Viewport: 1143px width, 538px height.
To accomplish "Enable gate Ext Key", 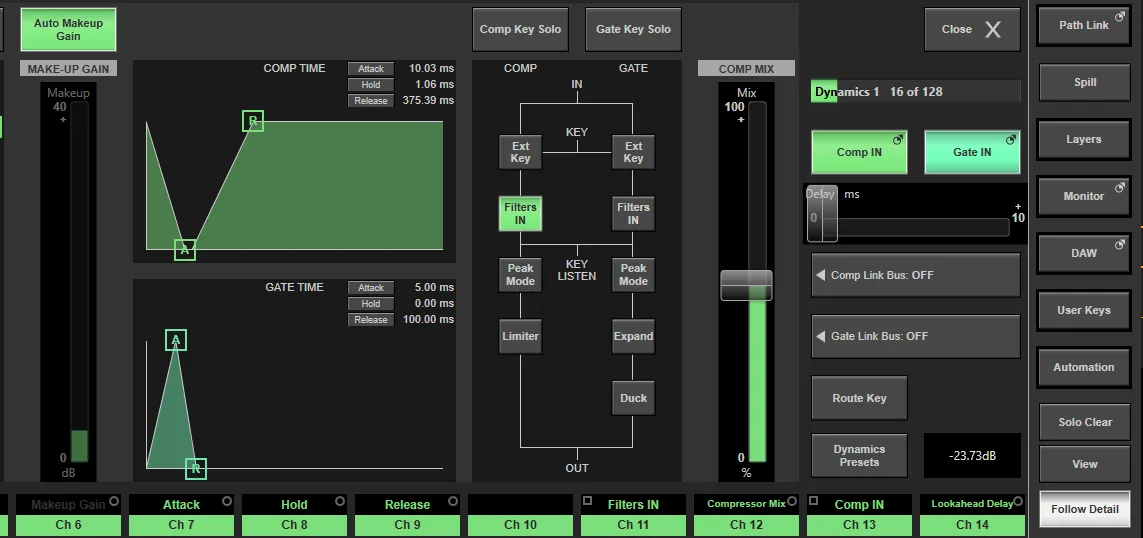I will tap(633, 152).
